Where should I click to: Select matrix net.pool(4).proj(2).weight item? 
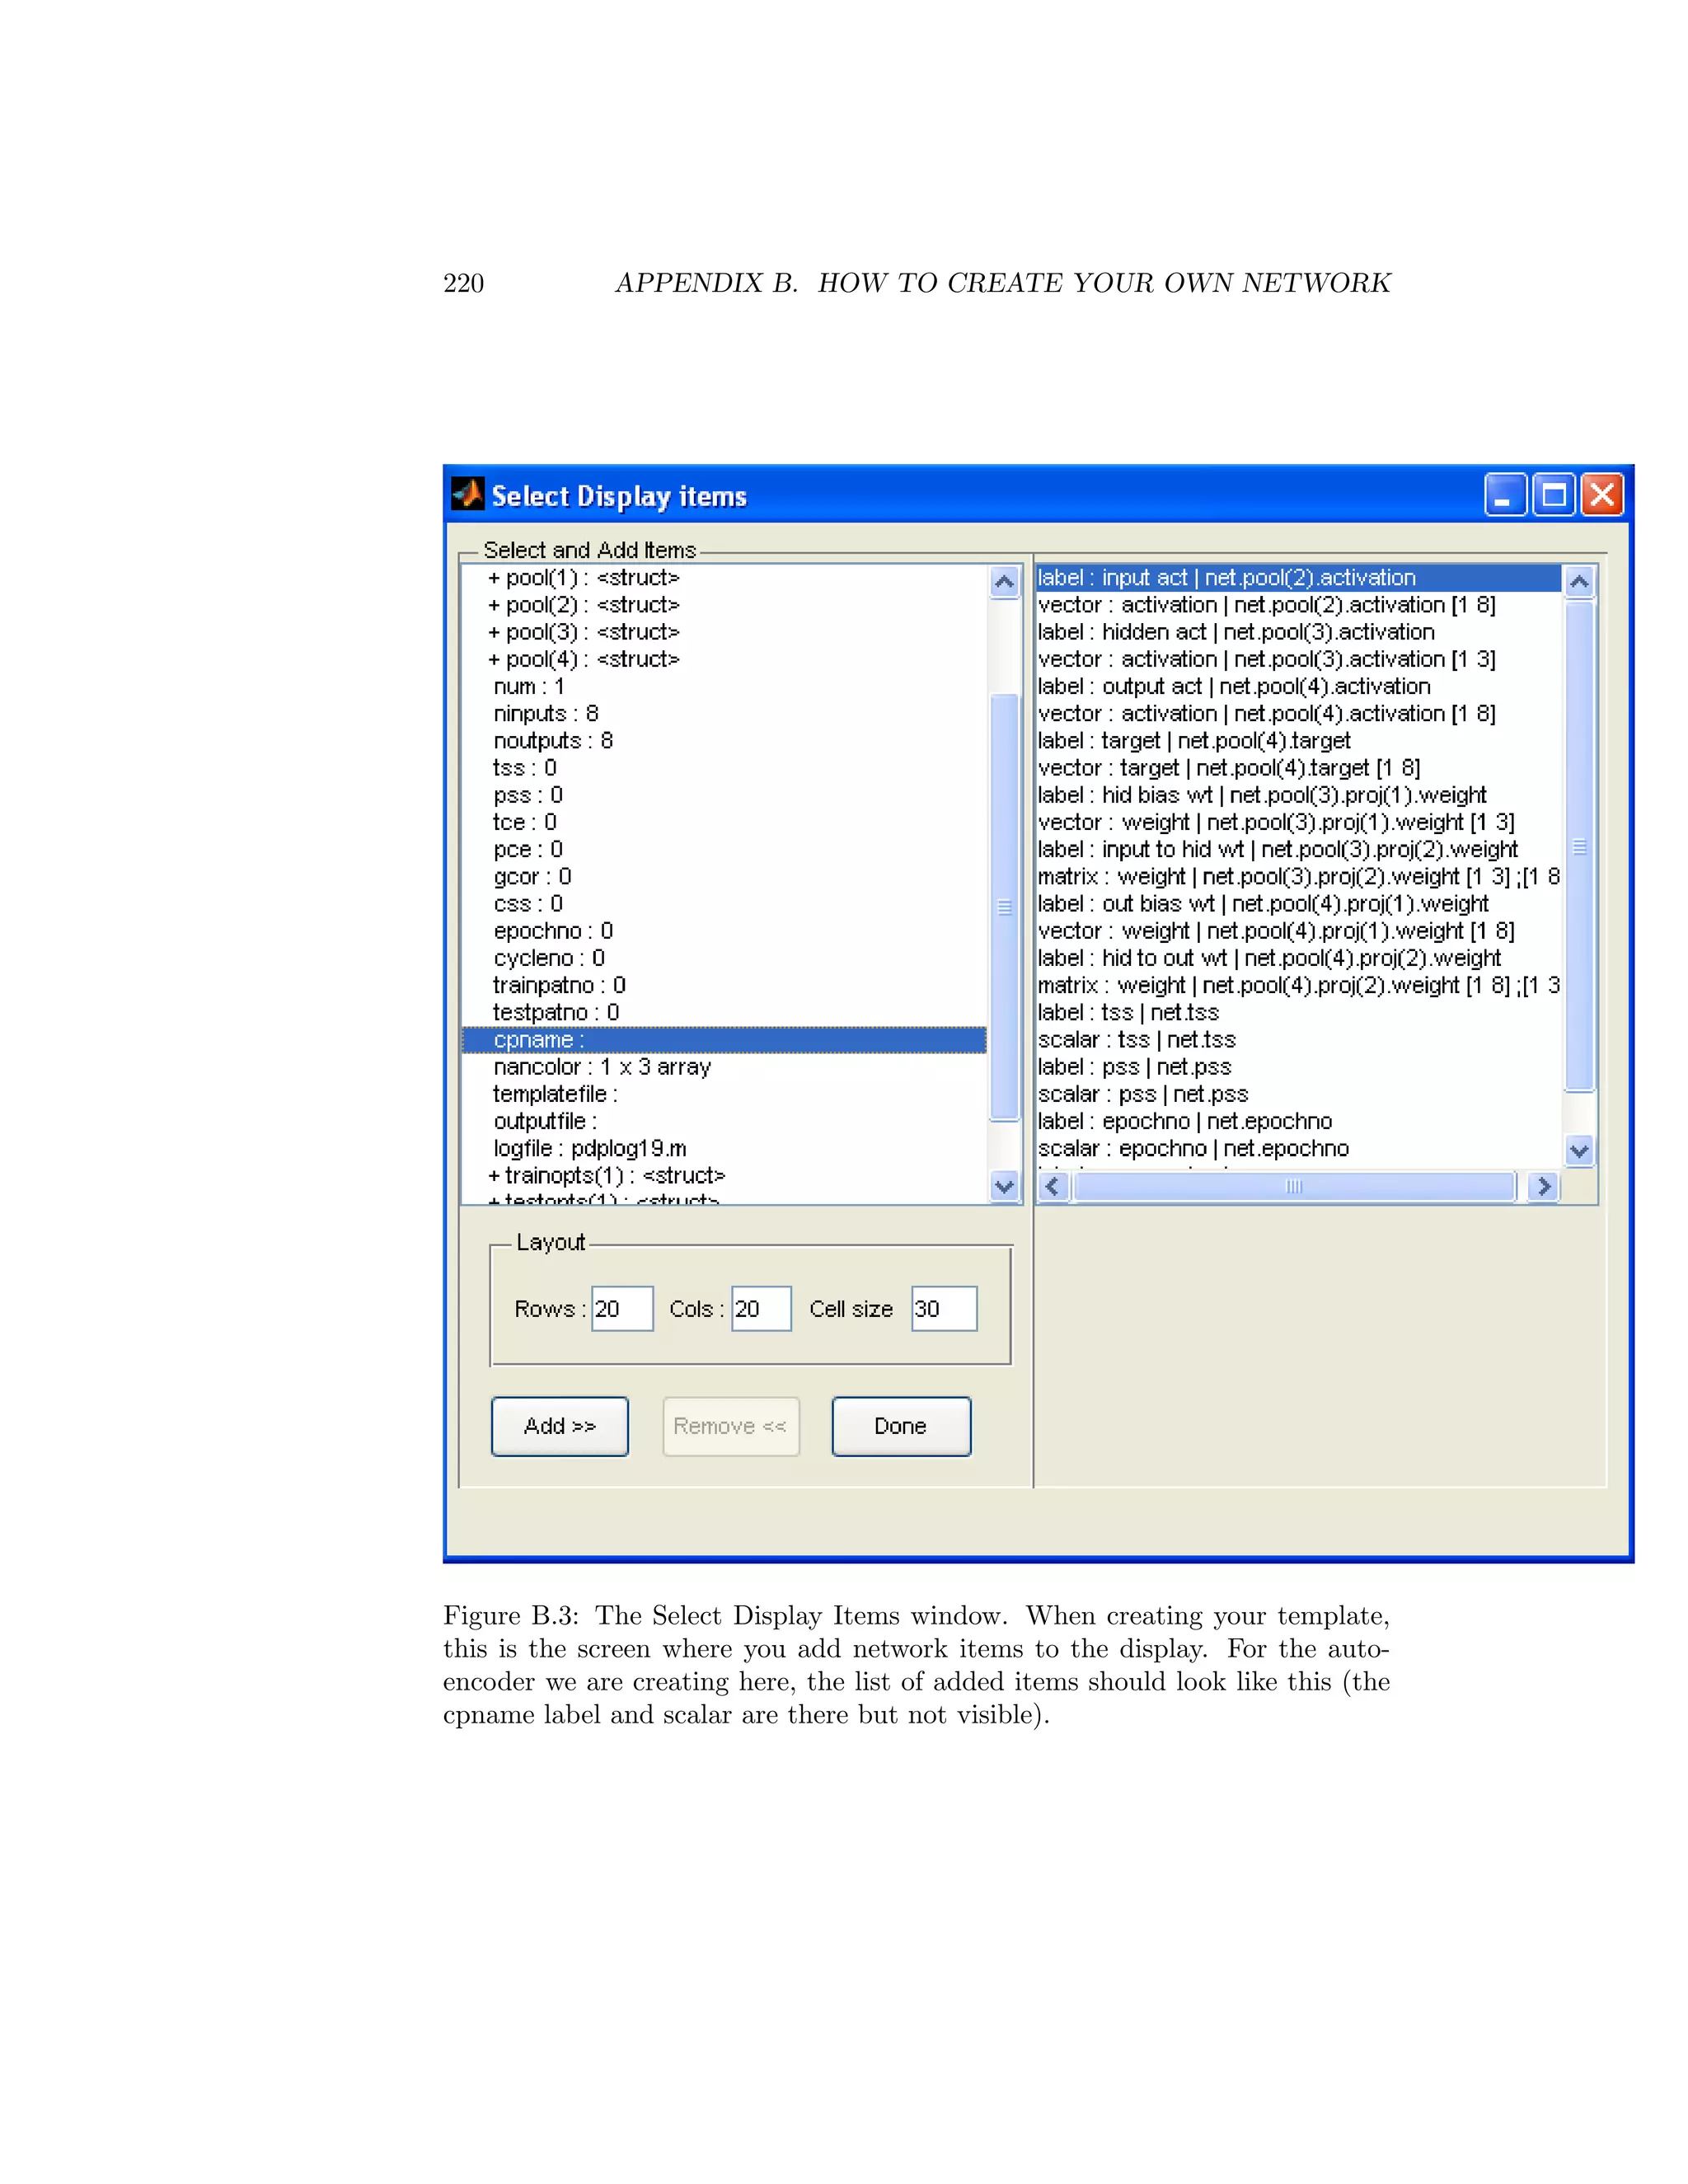click(x=1299, y=985)
